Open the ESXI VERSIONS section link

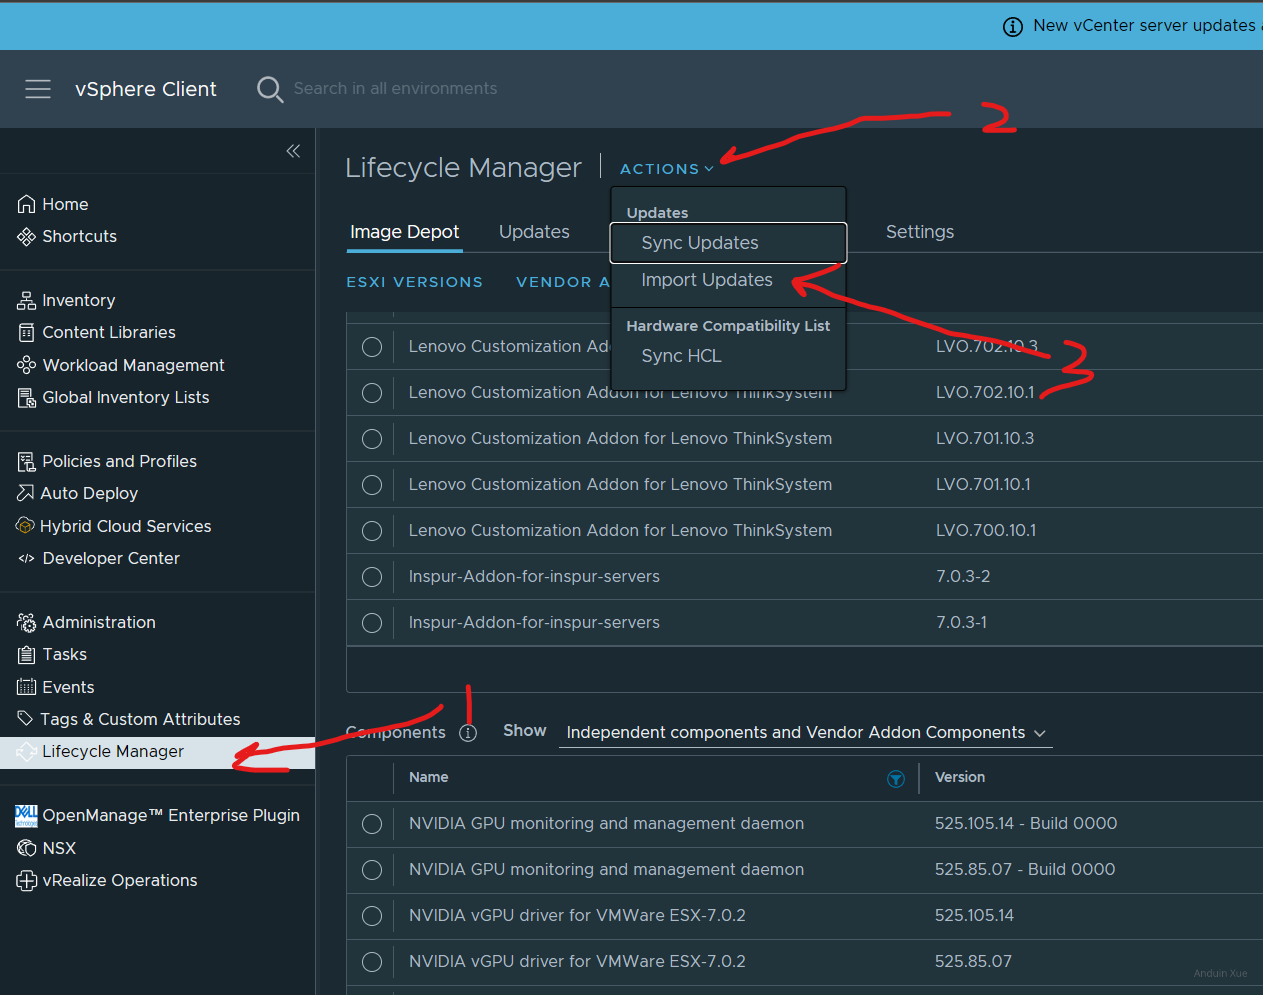click(x=414, y=282)
